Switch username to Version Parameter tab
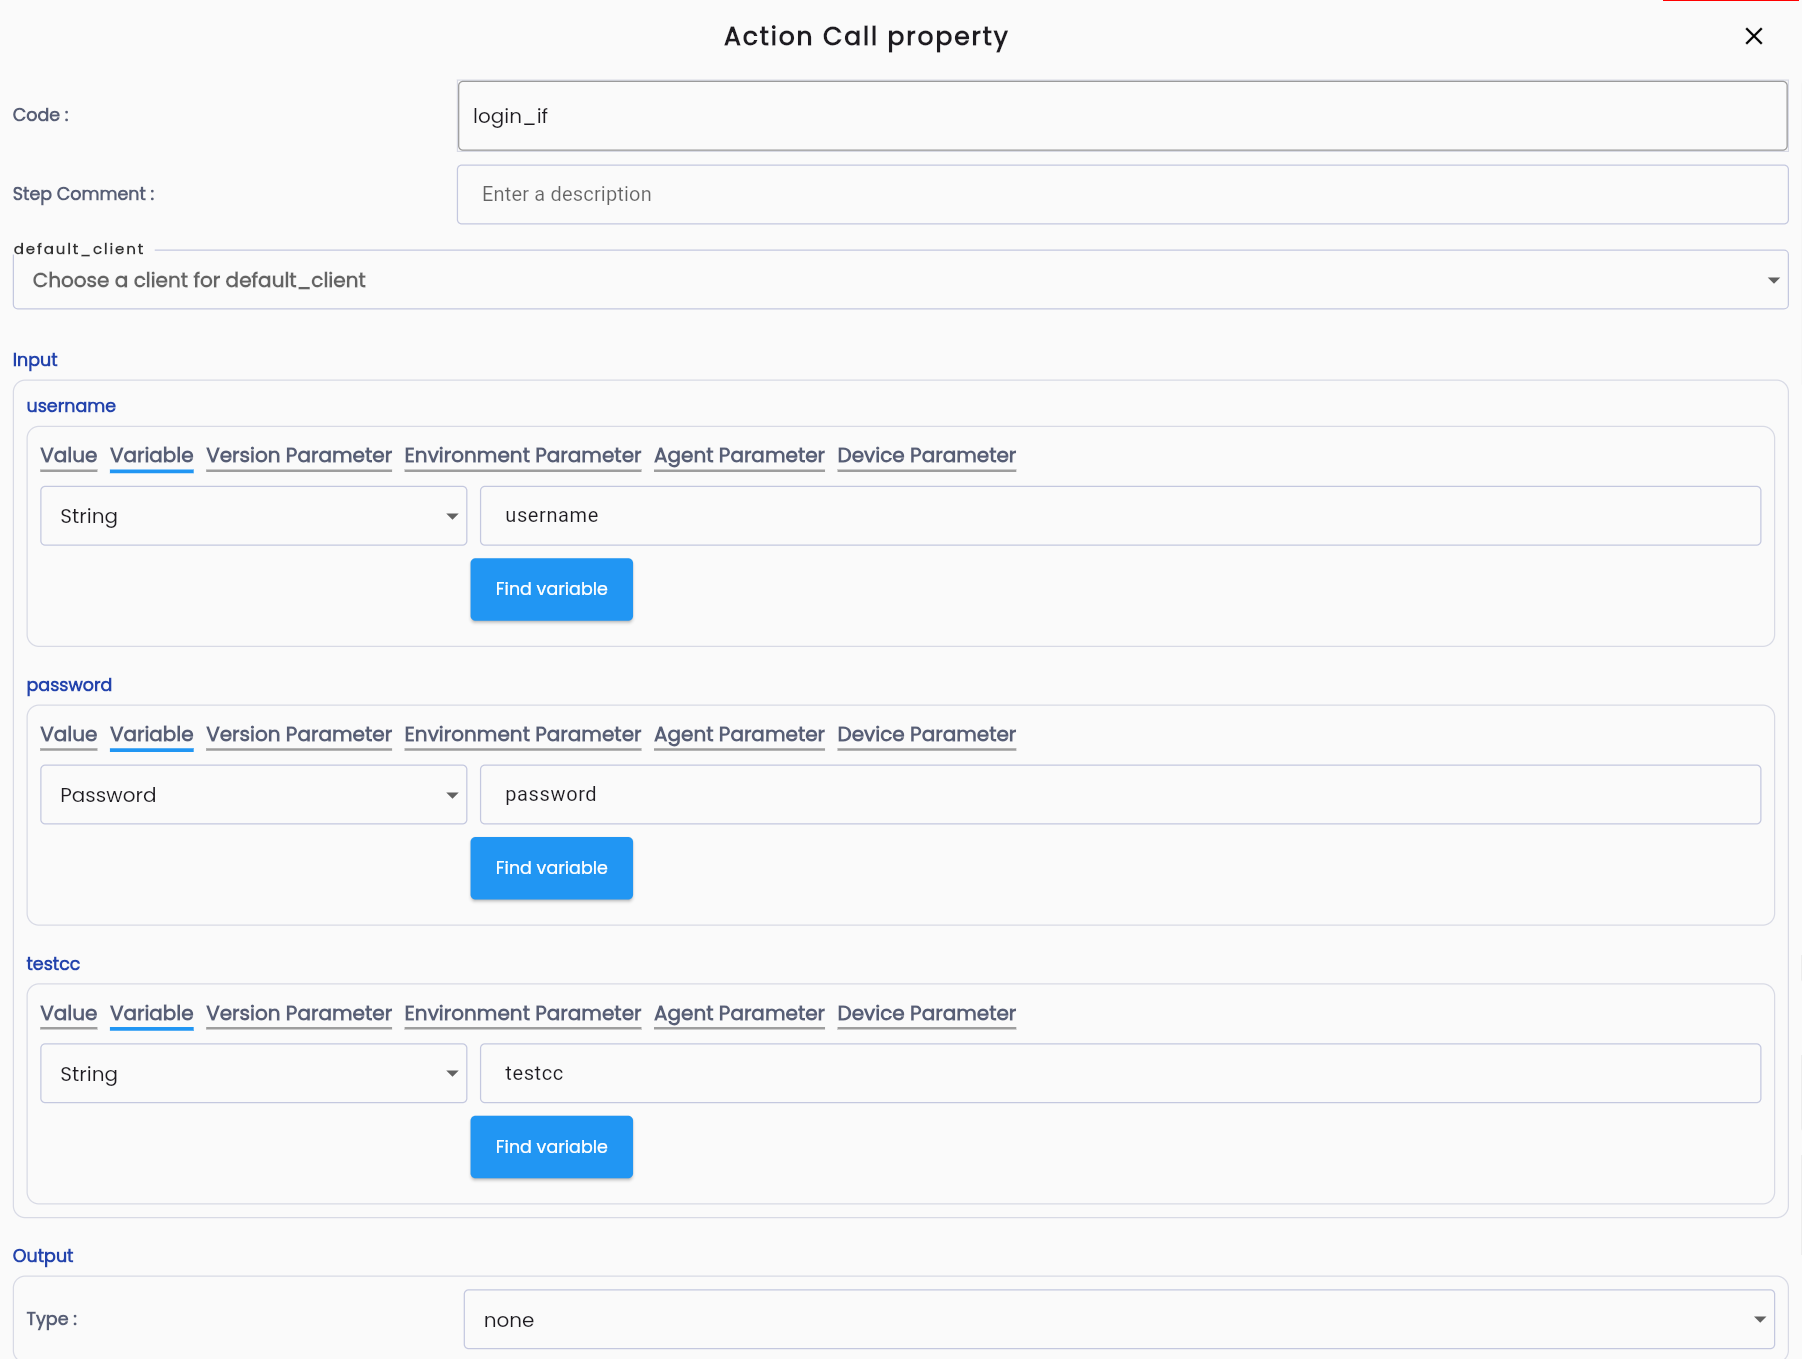Screen dimensions: 1802x1359 (x=299, y=456)
